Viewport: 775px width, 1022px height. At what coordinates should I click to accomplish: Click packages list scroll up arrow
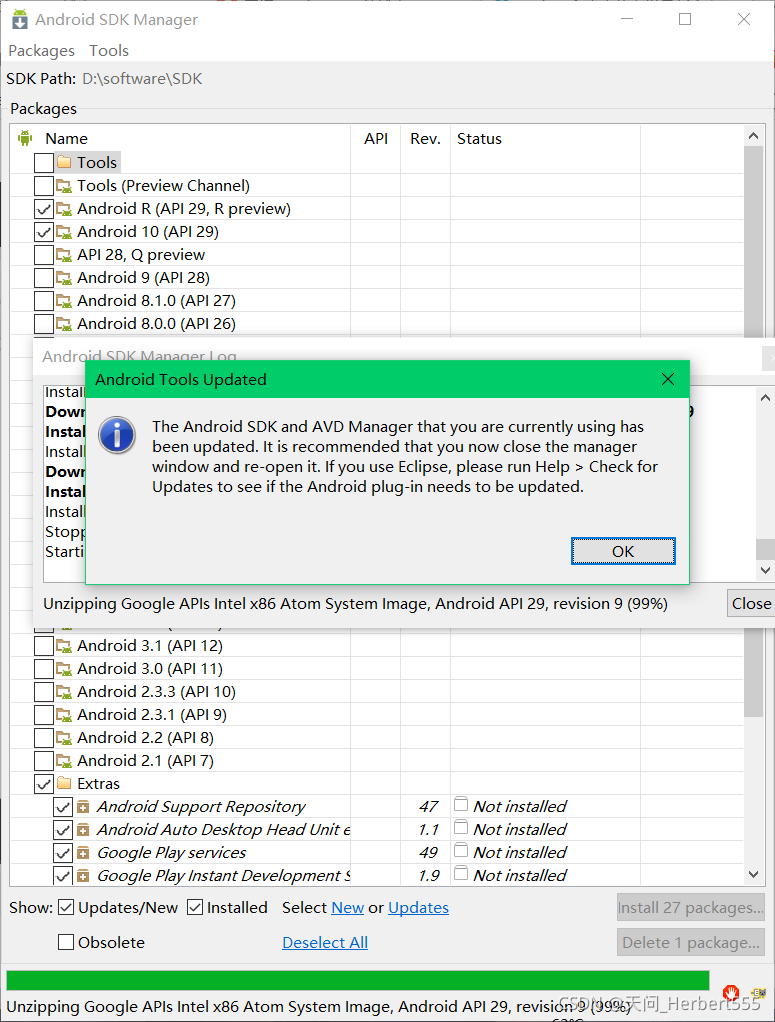tap(753, 136)
